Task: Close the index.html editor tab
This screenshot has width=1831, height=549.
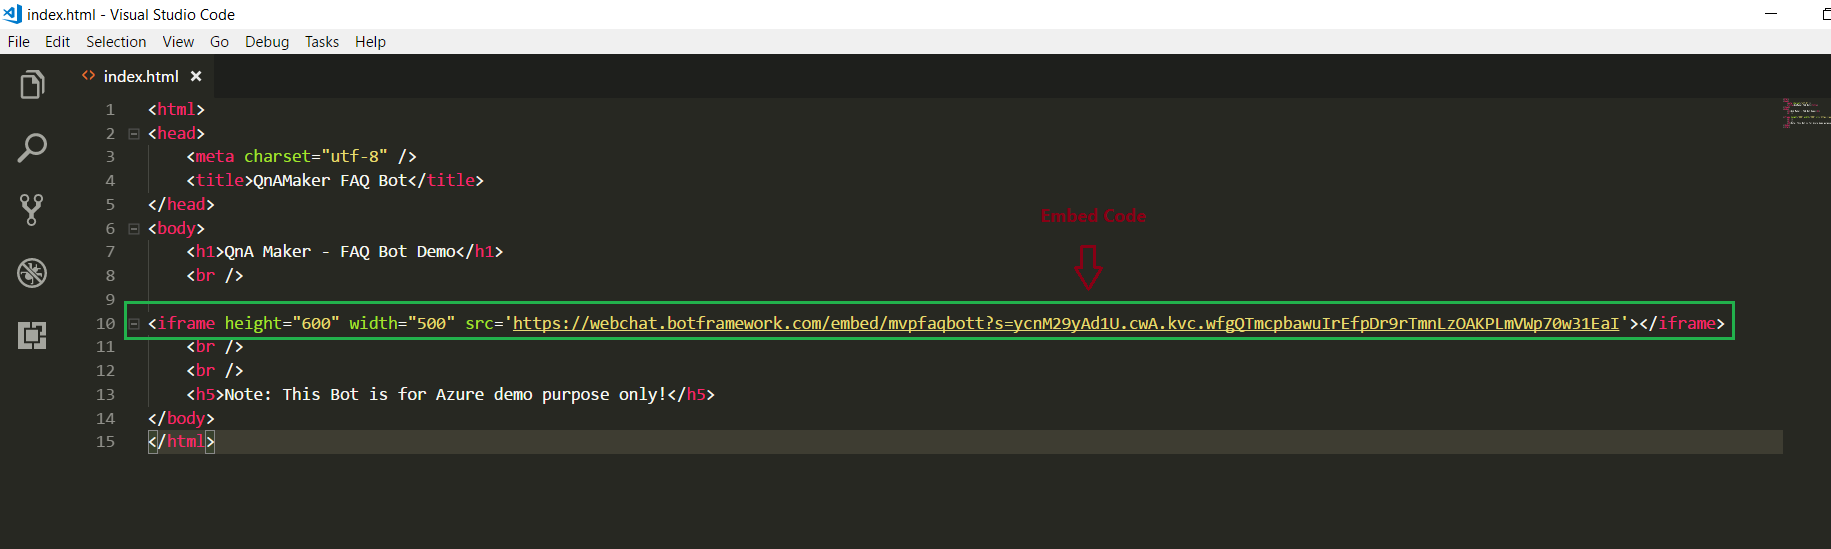Action: point(196,76)
